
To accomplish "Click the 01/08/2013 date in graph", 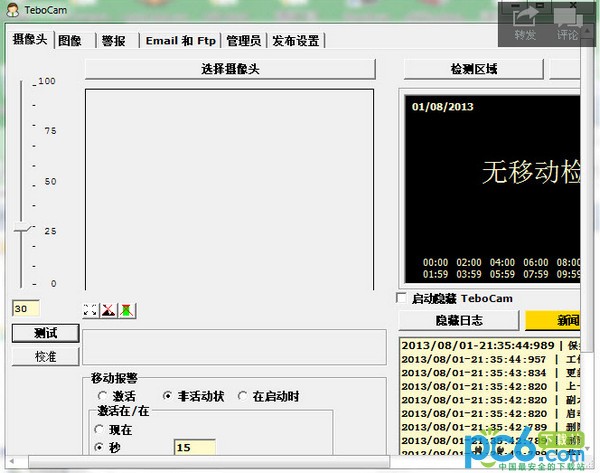I will click(x=442, y=107).
